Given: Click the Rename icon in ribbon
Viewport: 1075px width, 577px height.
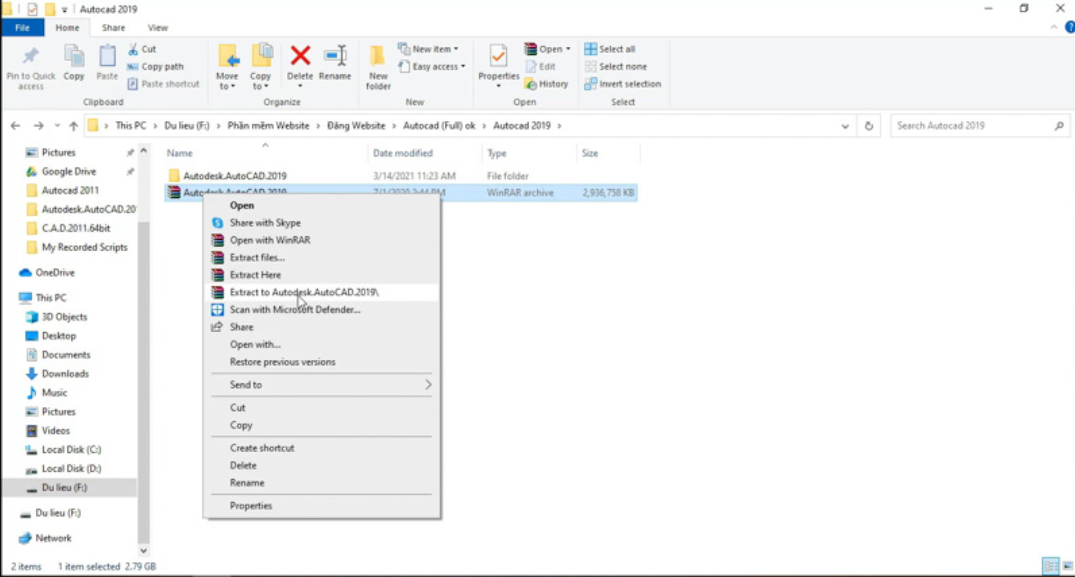Looking at the screenshot, I should pyautogui.click(x=335, y=62).
